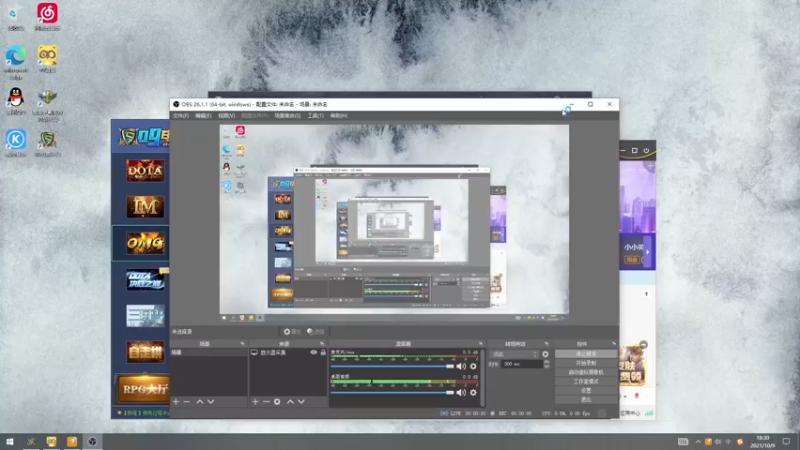Viewport: 800px width, 450px height.
Task: Click the taskbar clock showing 18:30
Action: [762, 442]
